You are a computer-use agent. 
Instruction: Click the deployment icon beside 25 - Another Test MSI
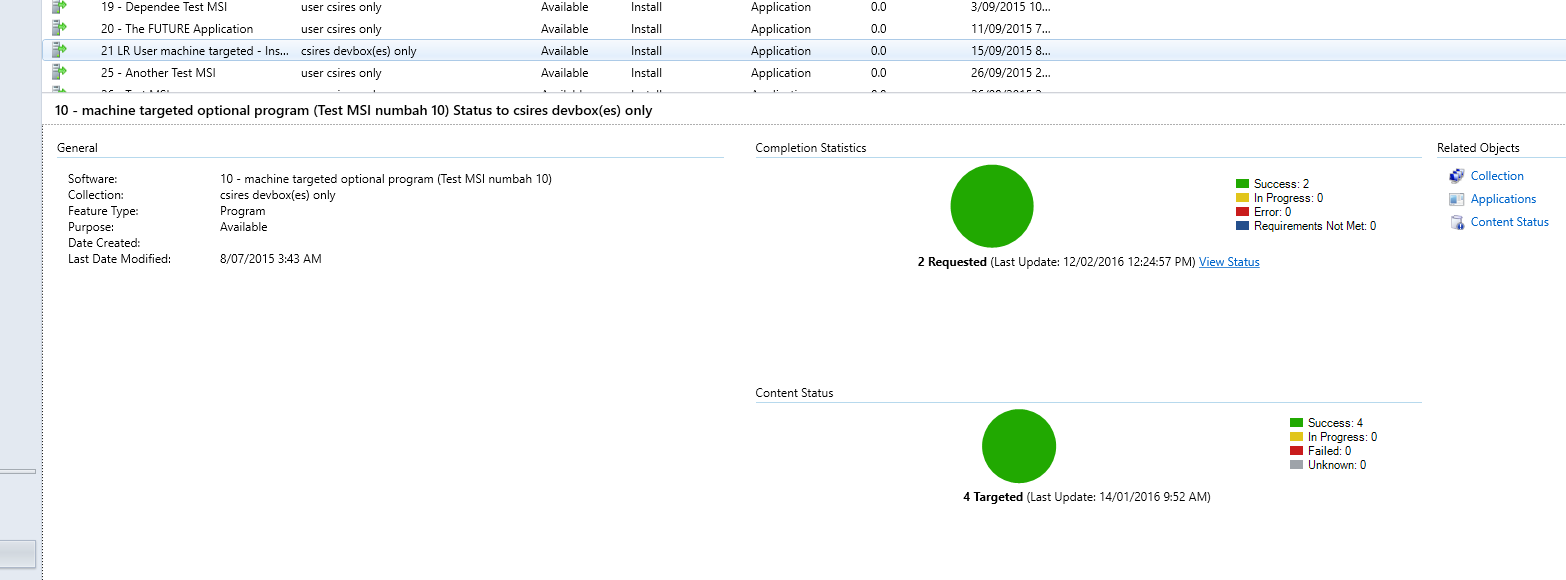click(59, 72)
